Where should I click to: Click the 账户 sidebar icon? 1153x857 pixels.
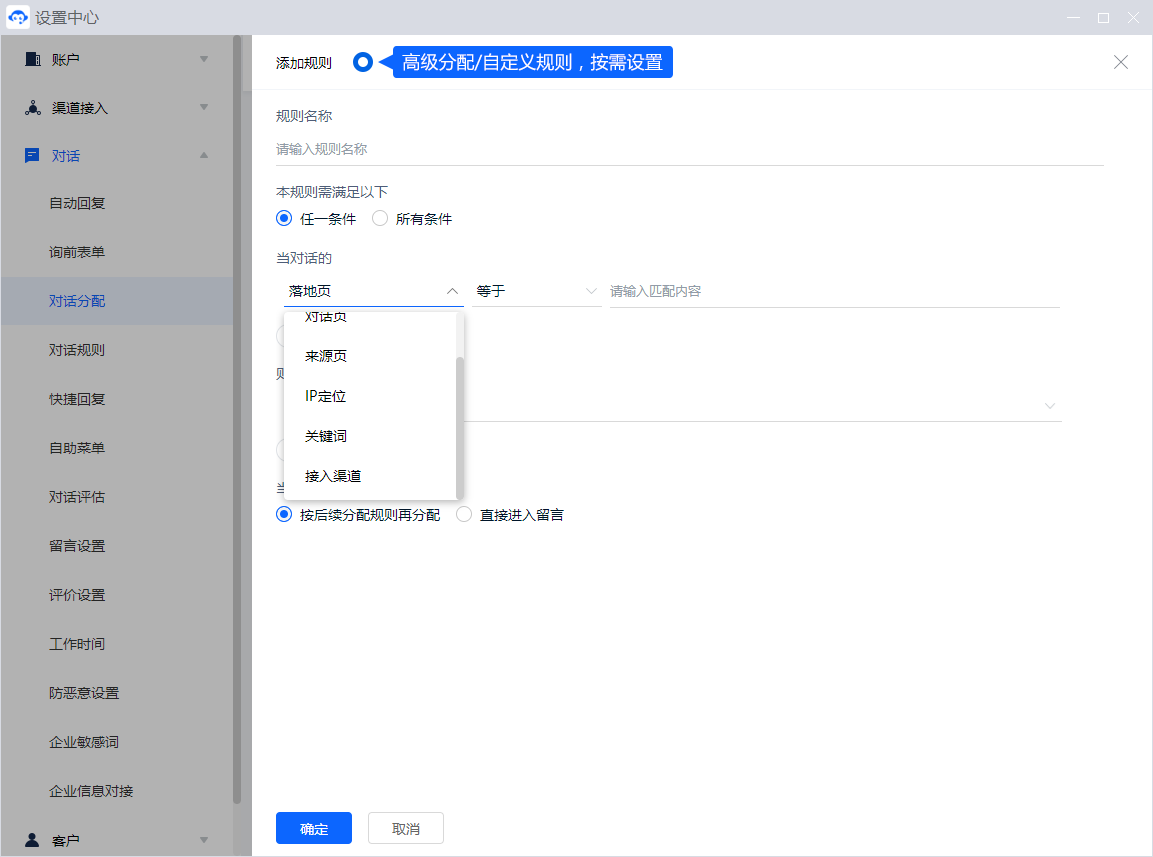[x=32, y=59]
